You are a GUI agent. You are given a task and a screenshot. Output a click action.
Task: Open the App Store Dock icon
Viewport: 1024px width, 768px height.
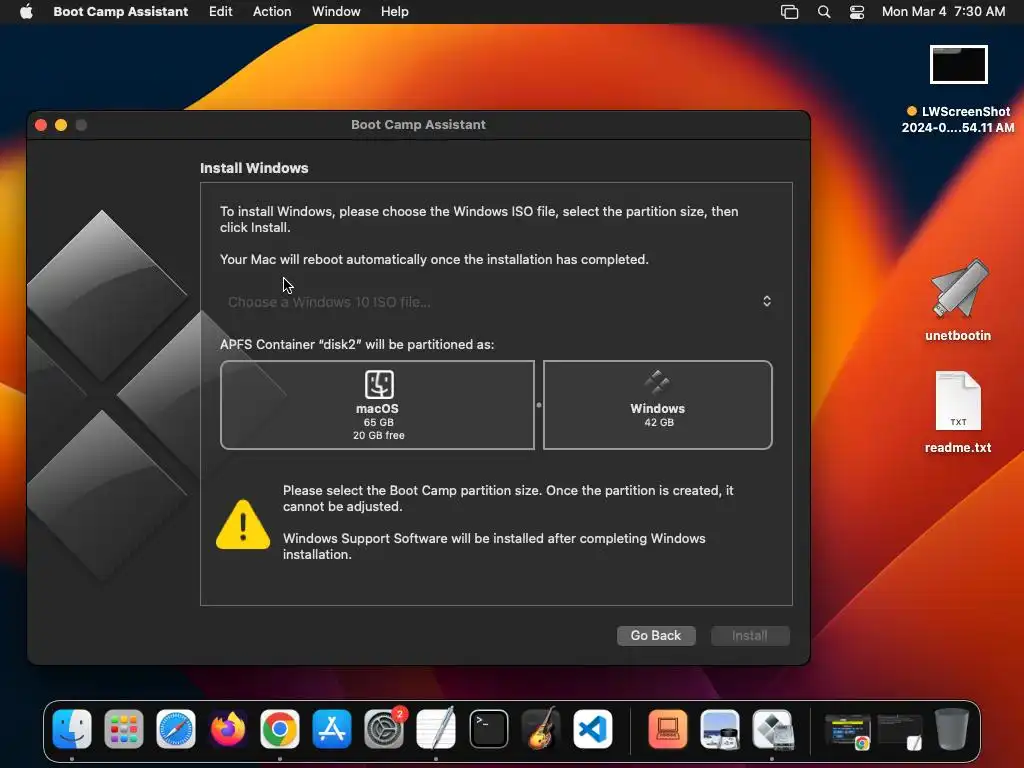tap(332, 729)
